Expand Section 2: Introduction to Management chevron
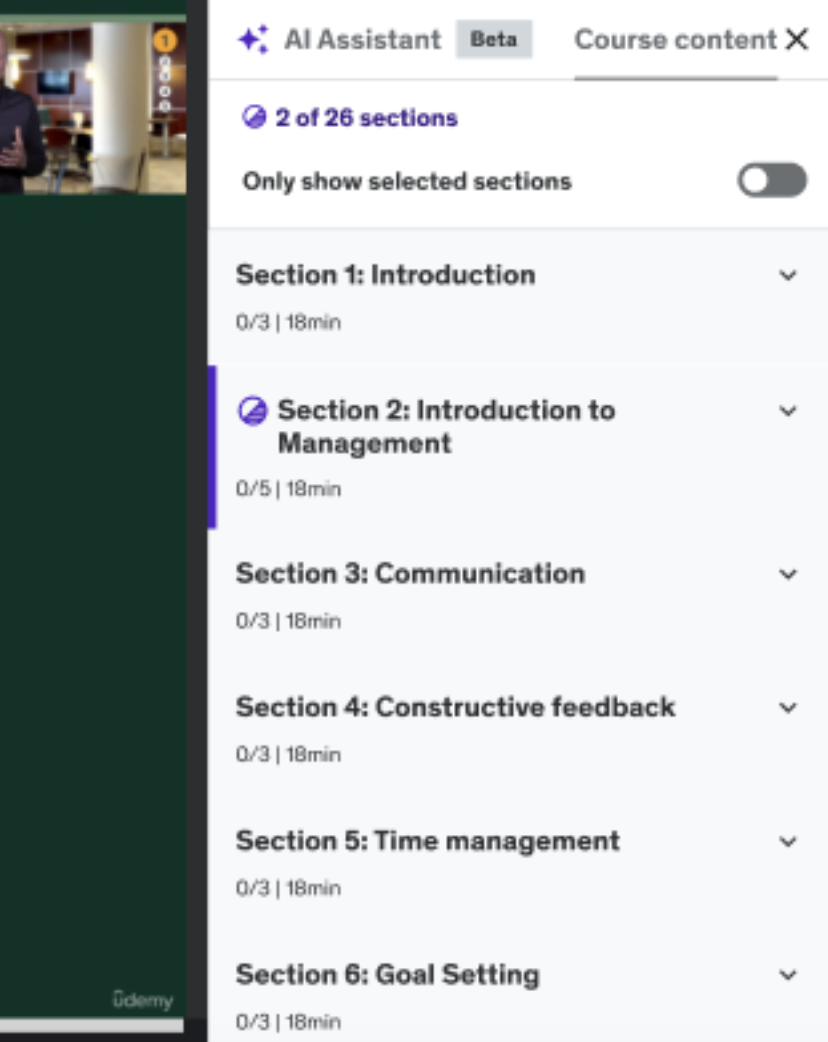Viewport: 828px width, 1042px height. tap(788, 411)
